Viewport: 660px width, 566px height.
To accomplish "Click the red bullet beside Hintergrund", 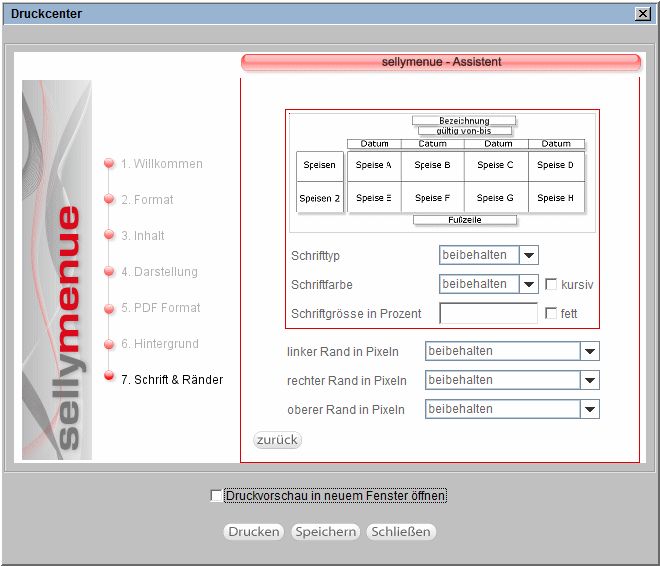I will coord(109,344).
